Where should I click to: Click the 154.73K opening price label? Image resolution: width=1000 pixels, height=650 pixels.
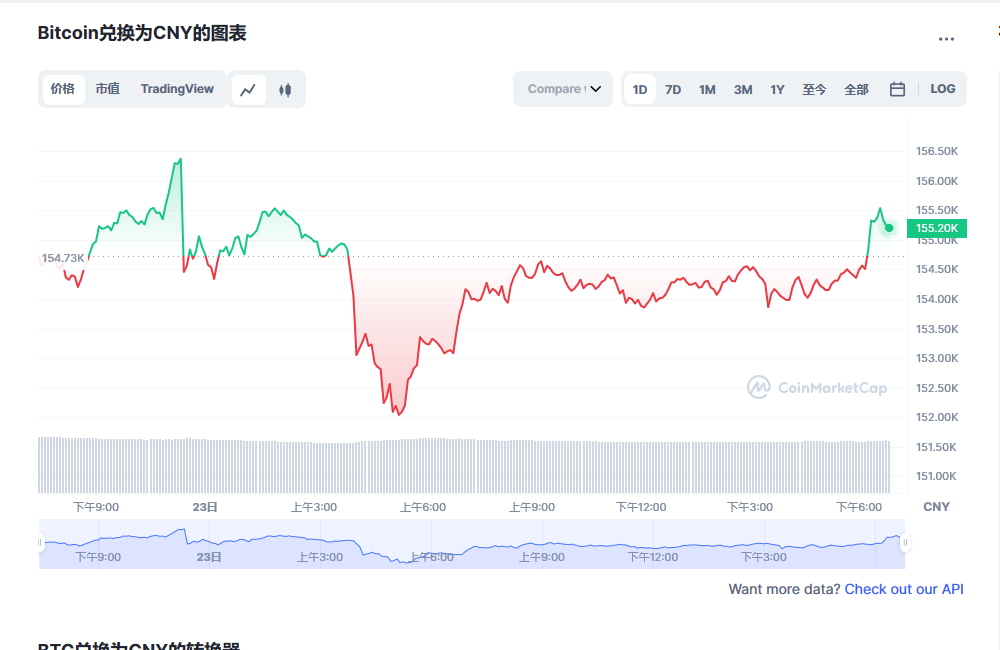coord(62,258)
